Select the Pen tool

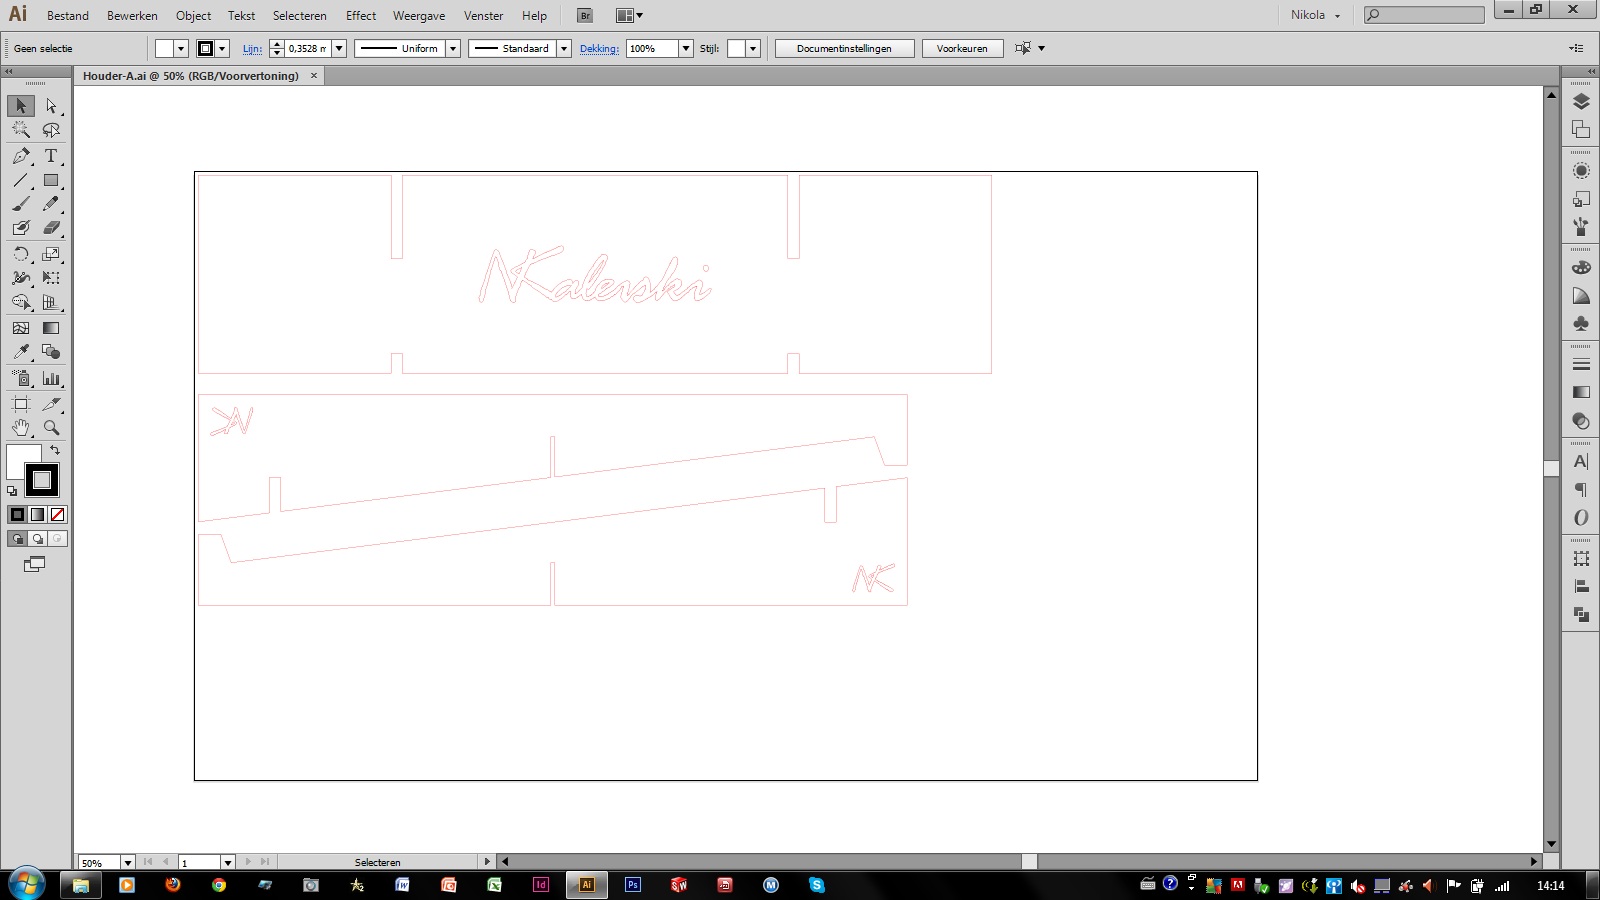point(21,156)
